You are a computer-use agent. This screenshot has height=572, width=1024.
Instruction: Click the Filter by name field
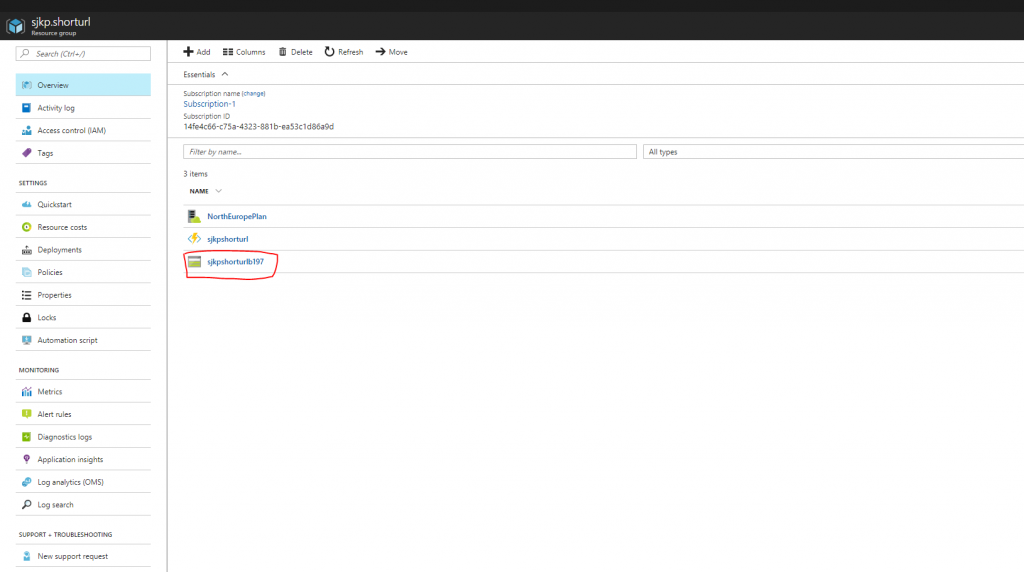point(409,152)
